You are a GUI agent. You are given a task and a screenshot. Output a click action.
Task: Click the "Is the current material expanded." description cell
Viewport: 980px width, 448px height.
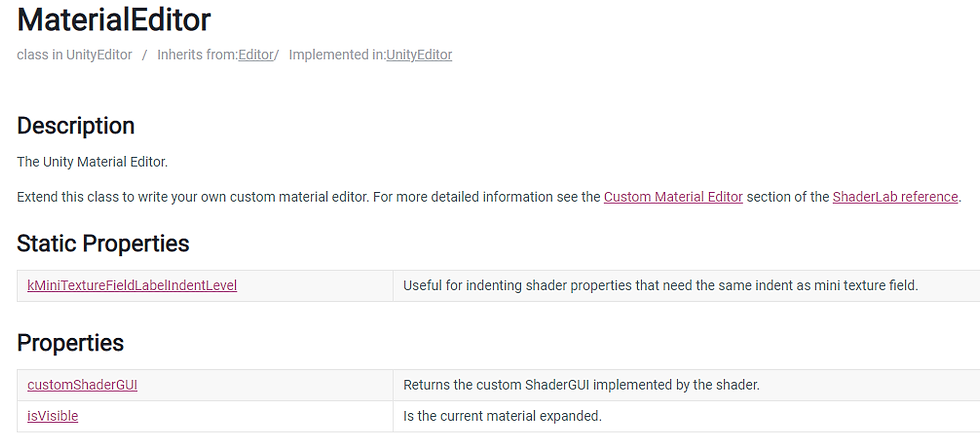[686, 416]
